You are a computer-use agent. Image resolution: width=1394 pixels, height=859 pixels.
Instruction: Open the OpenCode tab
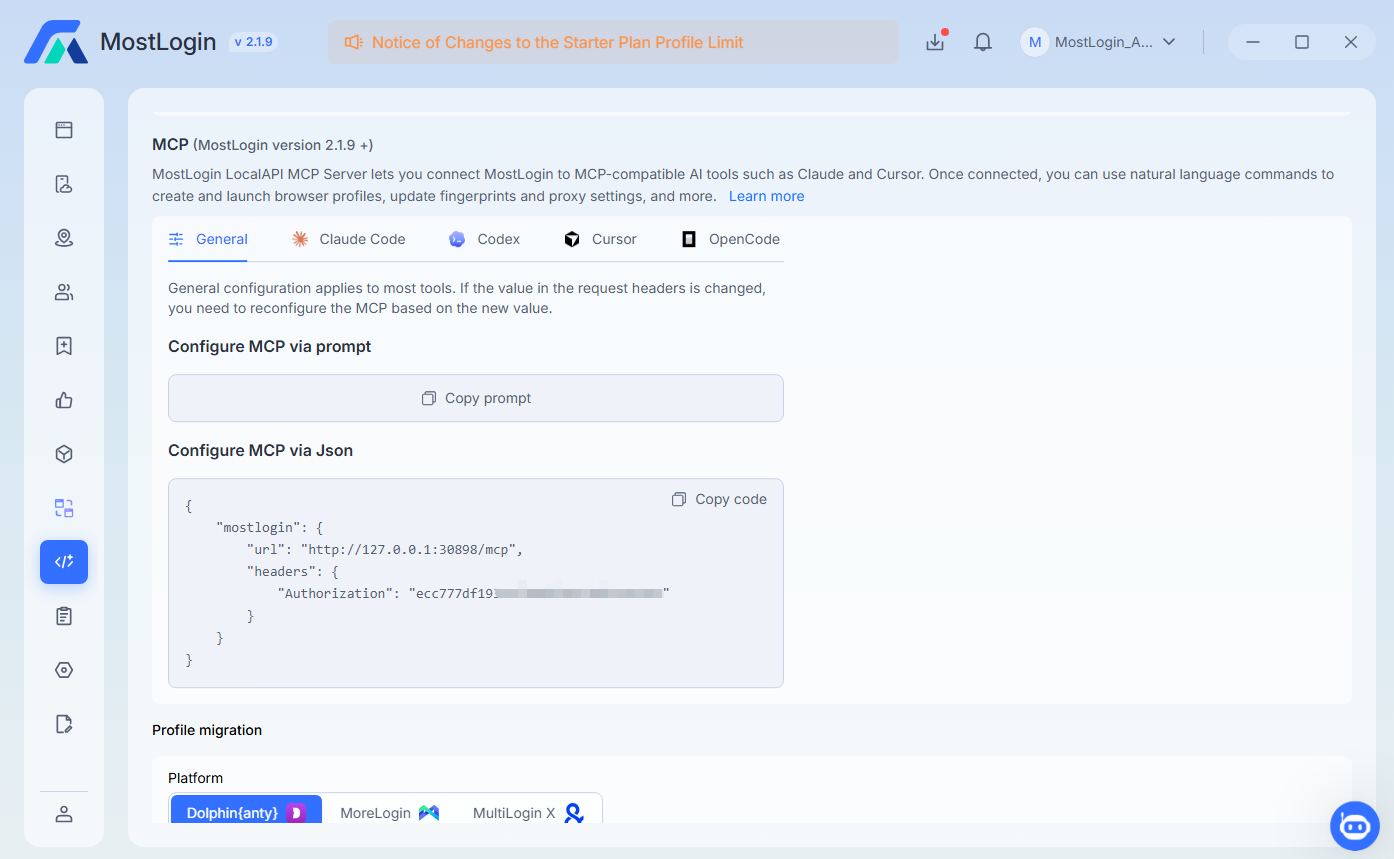730,239
